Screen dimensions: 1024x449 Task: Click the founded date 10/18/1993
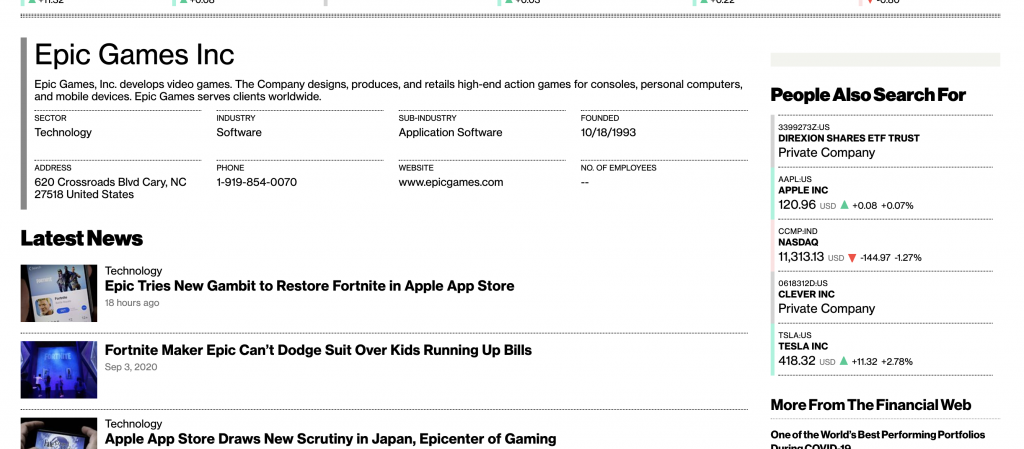coord(608,132)
